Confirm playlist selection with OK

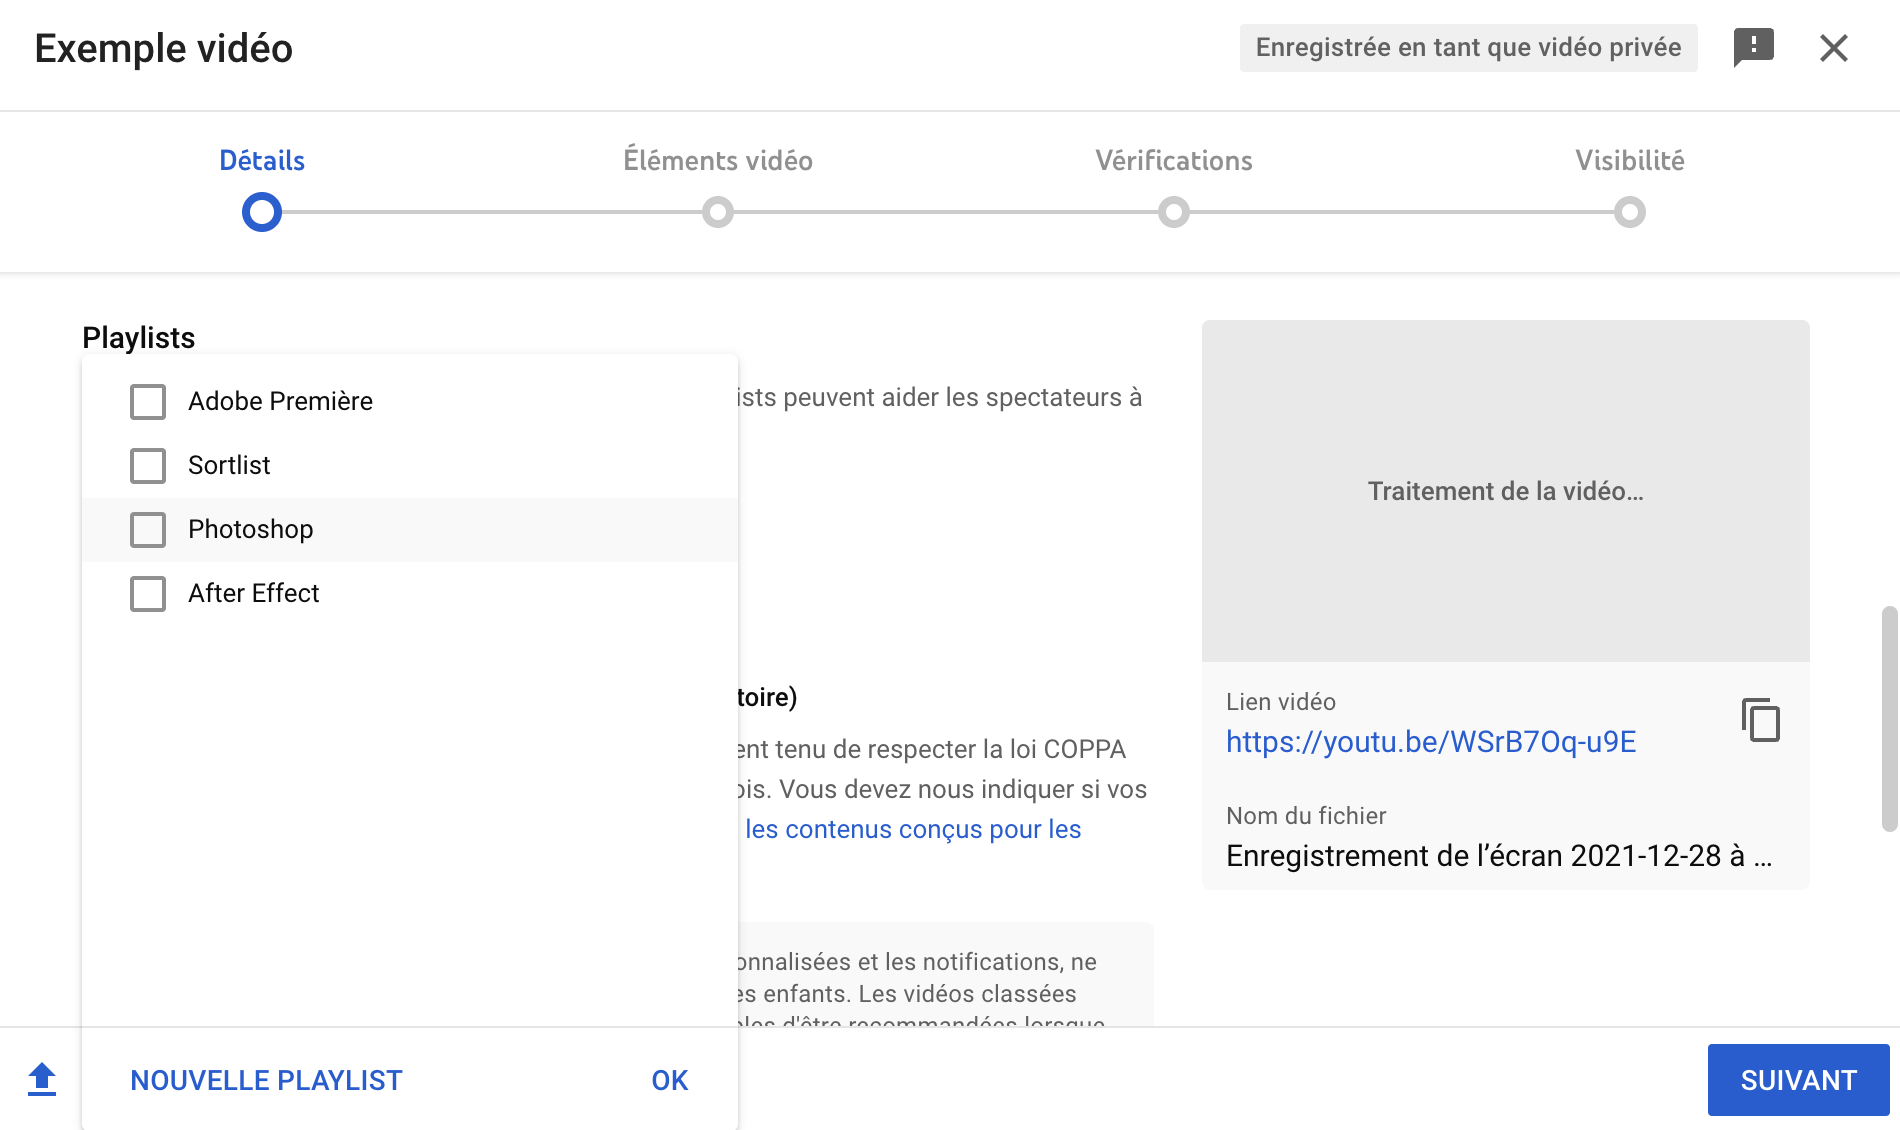pyautogui.click(x=670, y=1080)
